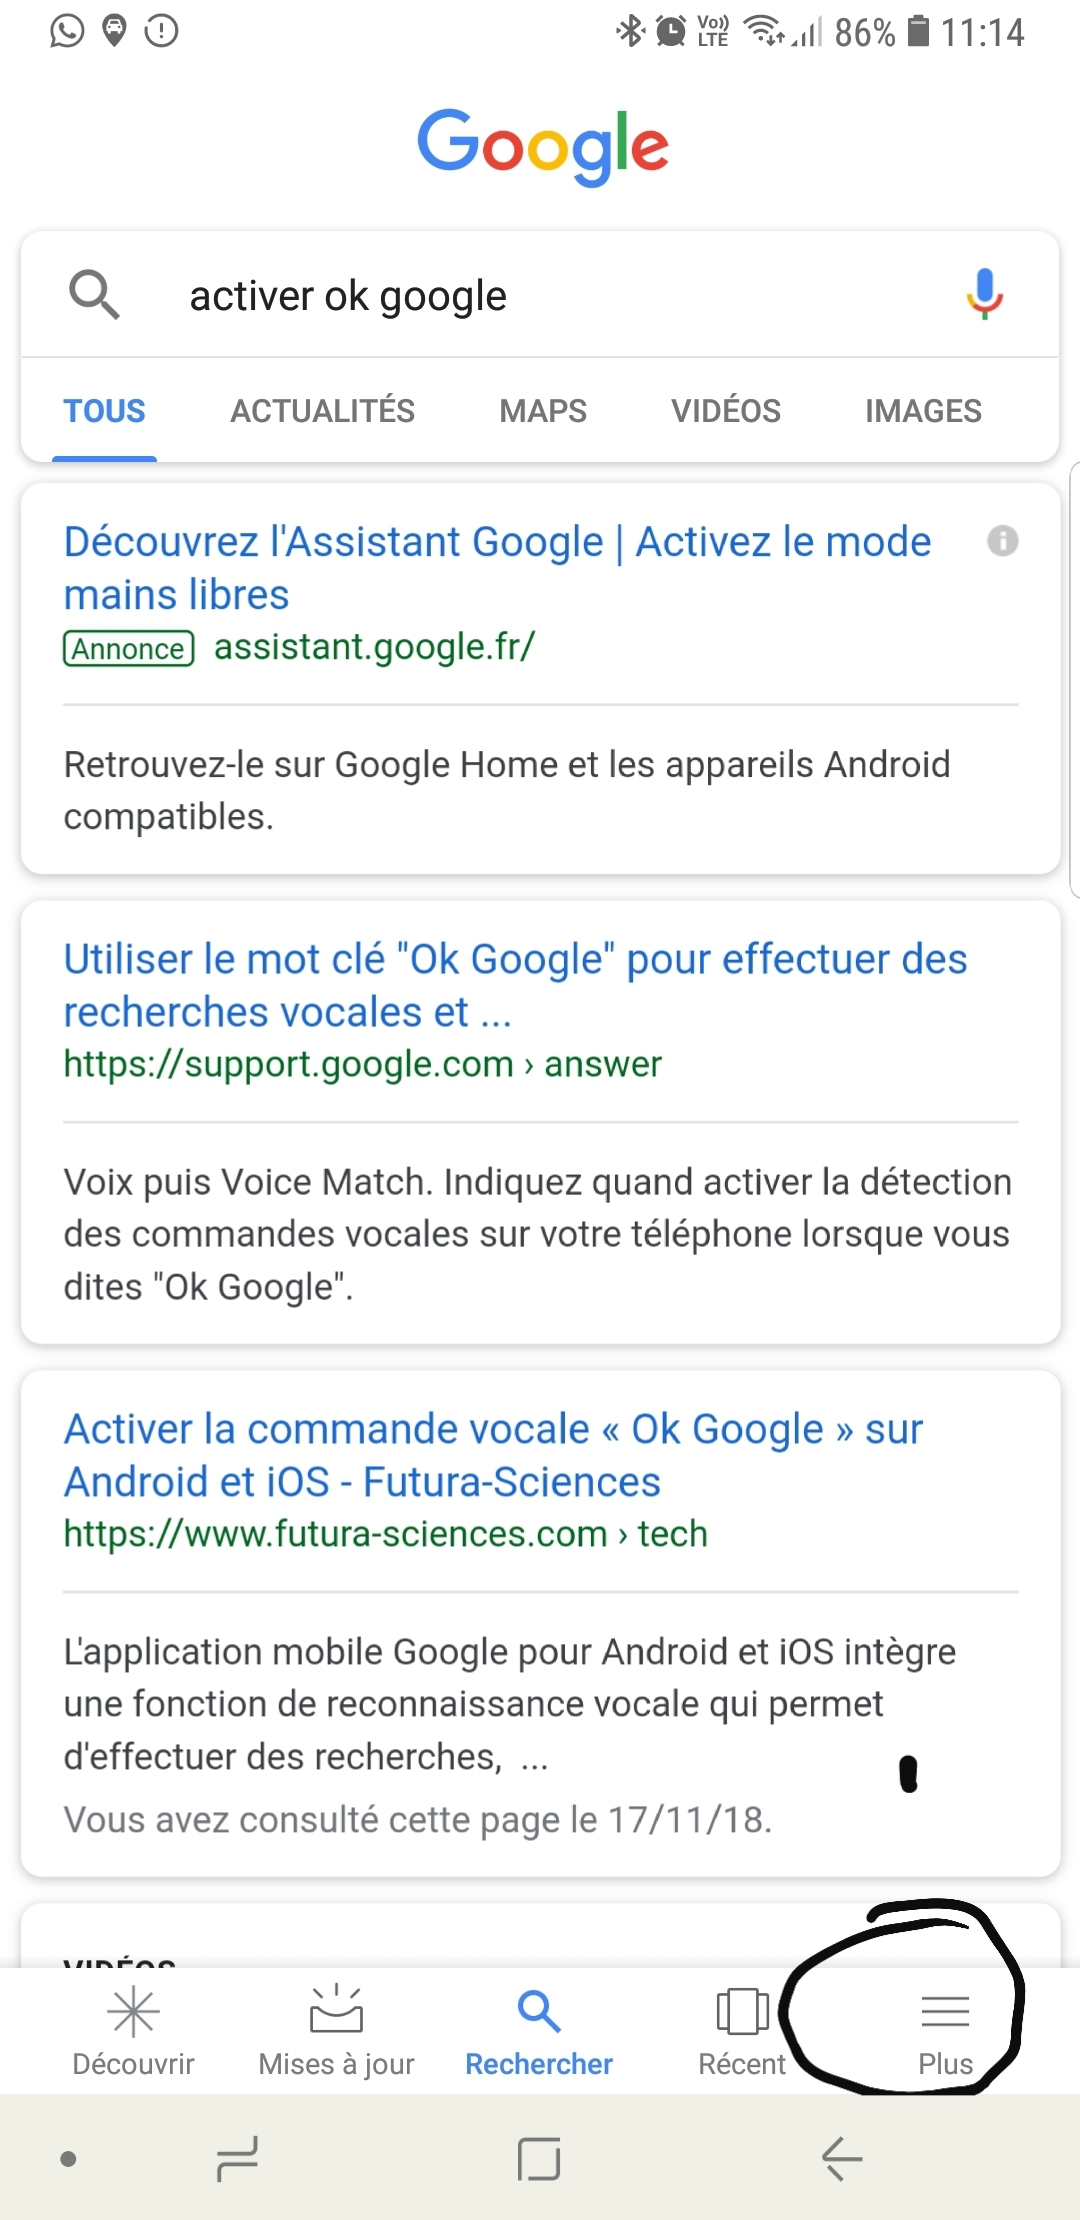Open the Plus menu in bottom bar
This screenshot has height=2220, width=1080.
point(945,2032)
